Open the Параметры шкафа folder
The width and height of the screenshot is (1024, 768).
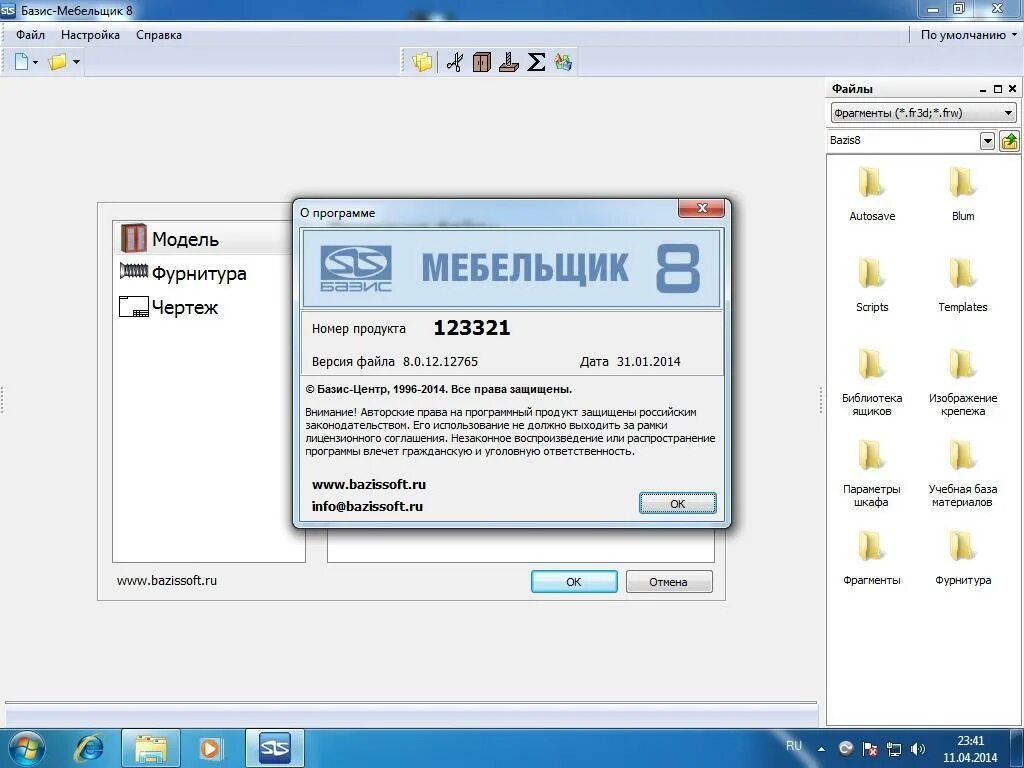(x=872, y=473)
